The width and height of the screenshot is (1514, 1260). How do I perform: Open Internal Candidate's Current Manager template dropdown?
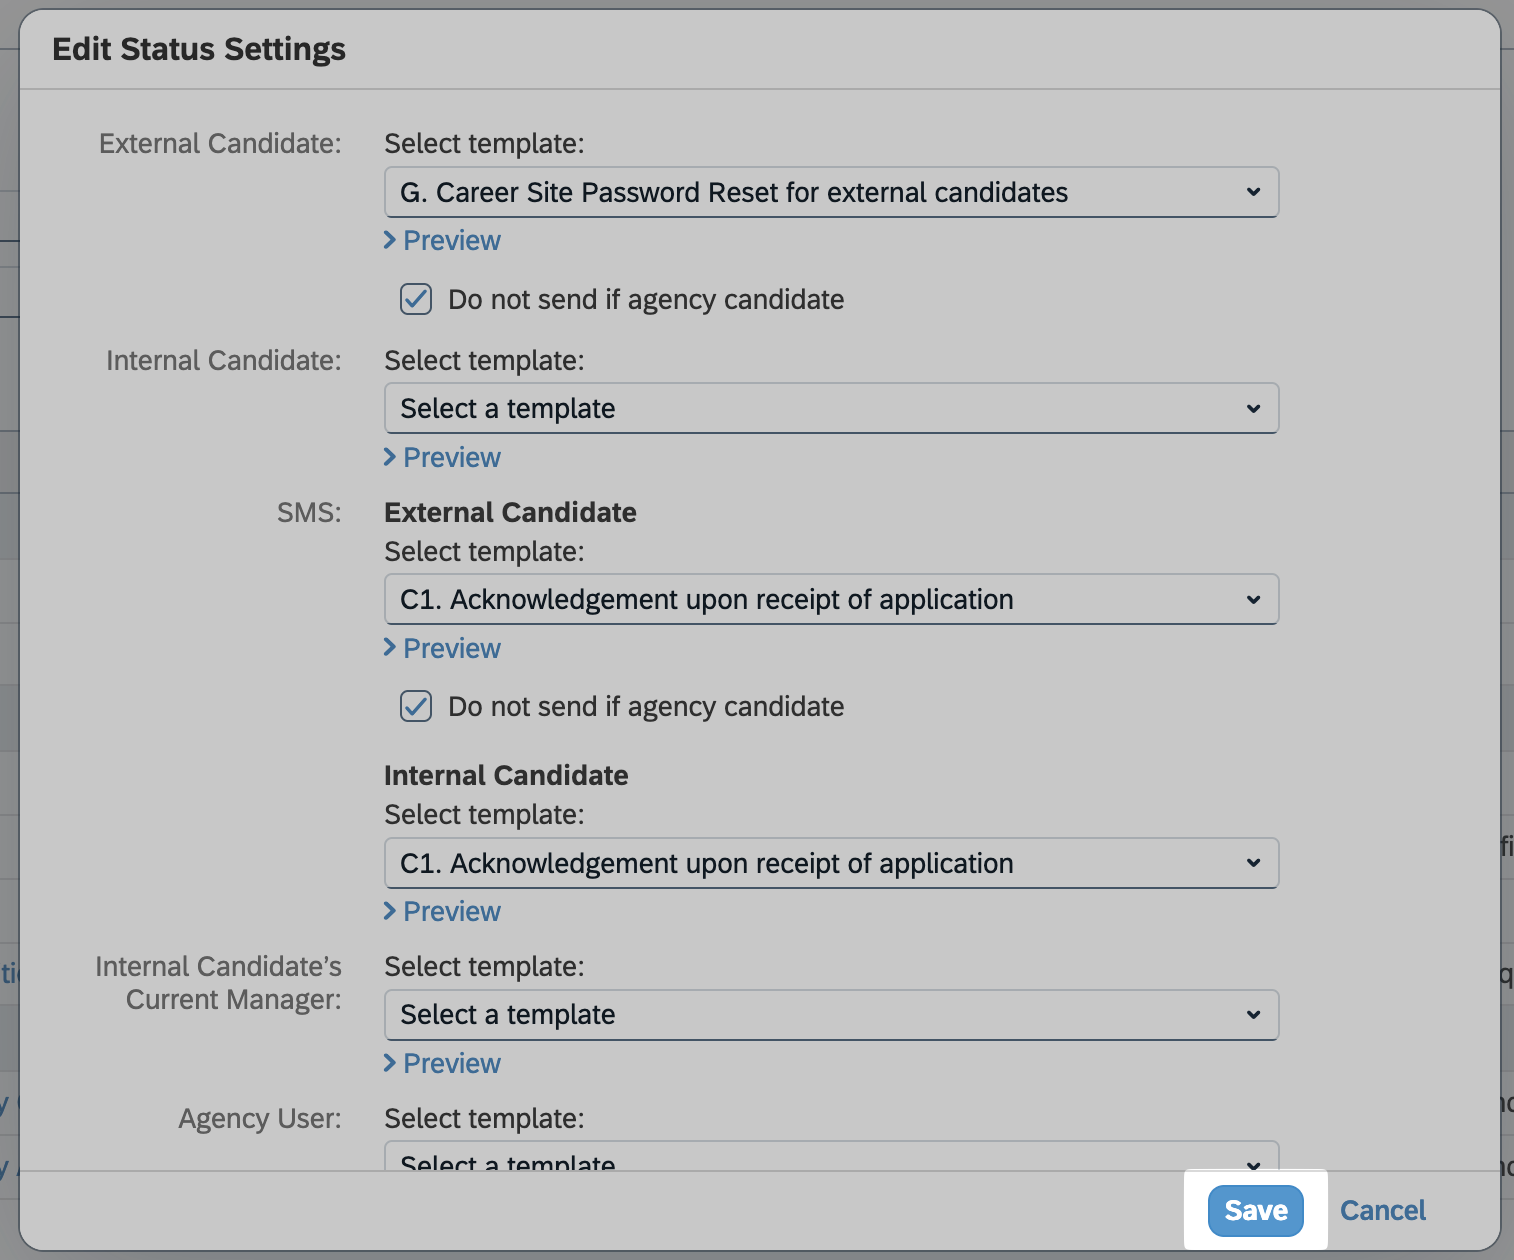click(830, 1015)
